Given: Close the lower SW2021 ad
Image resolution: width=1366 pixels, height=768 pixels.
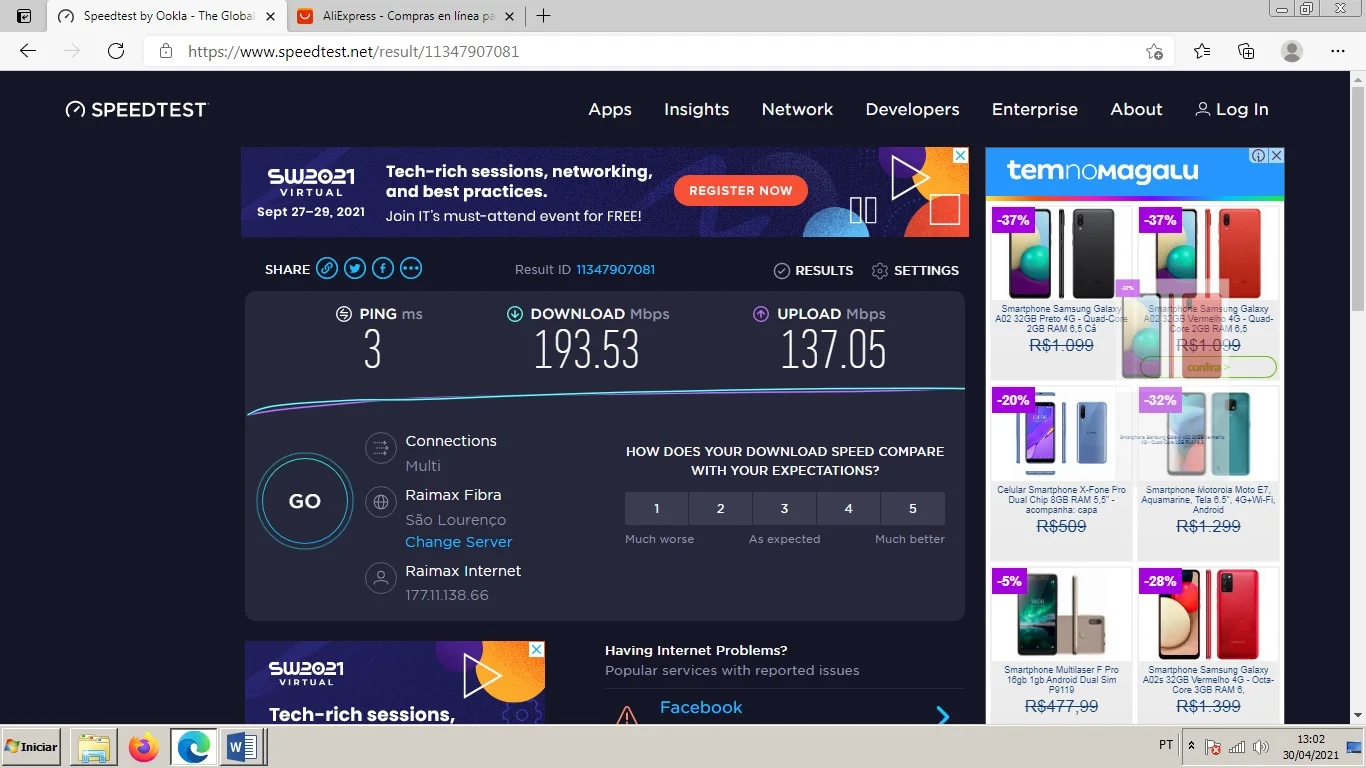Looking at the screenshot, I should [x=536, y=650].
